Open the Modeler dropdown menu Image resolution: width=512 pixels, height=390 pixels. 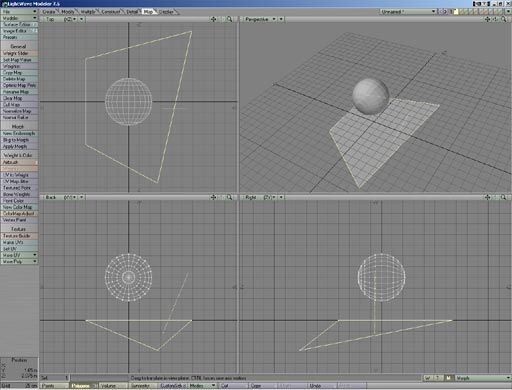[x=19, y=18]
